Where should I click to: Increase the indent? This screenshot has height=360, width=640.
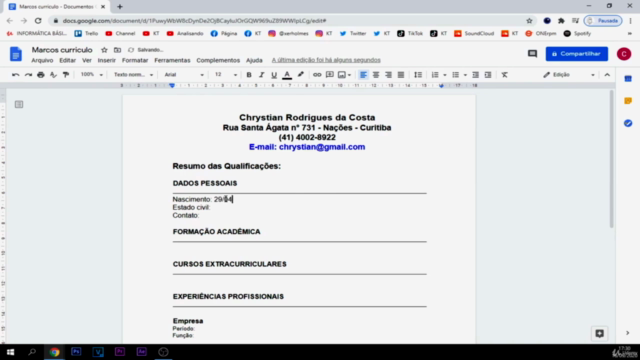point(488,75)
